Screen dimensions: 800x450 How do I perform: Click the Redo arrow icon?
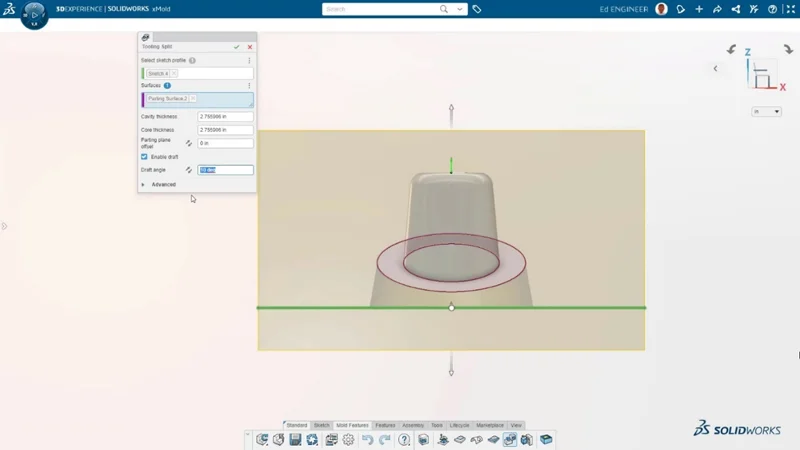(384, 440)
